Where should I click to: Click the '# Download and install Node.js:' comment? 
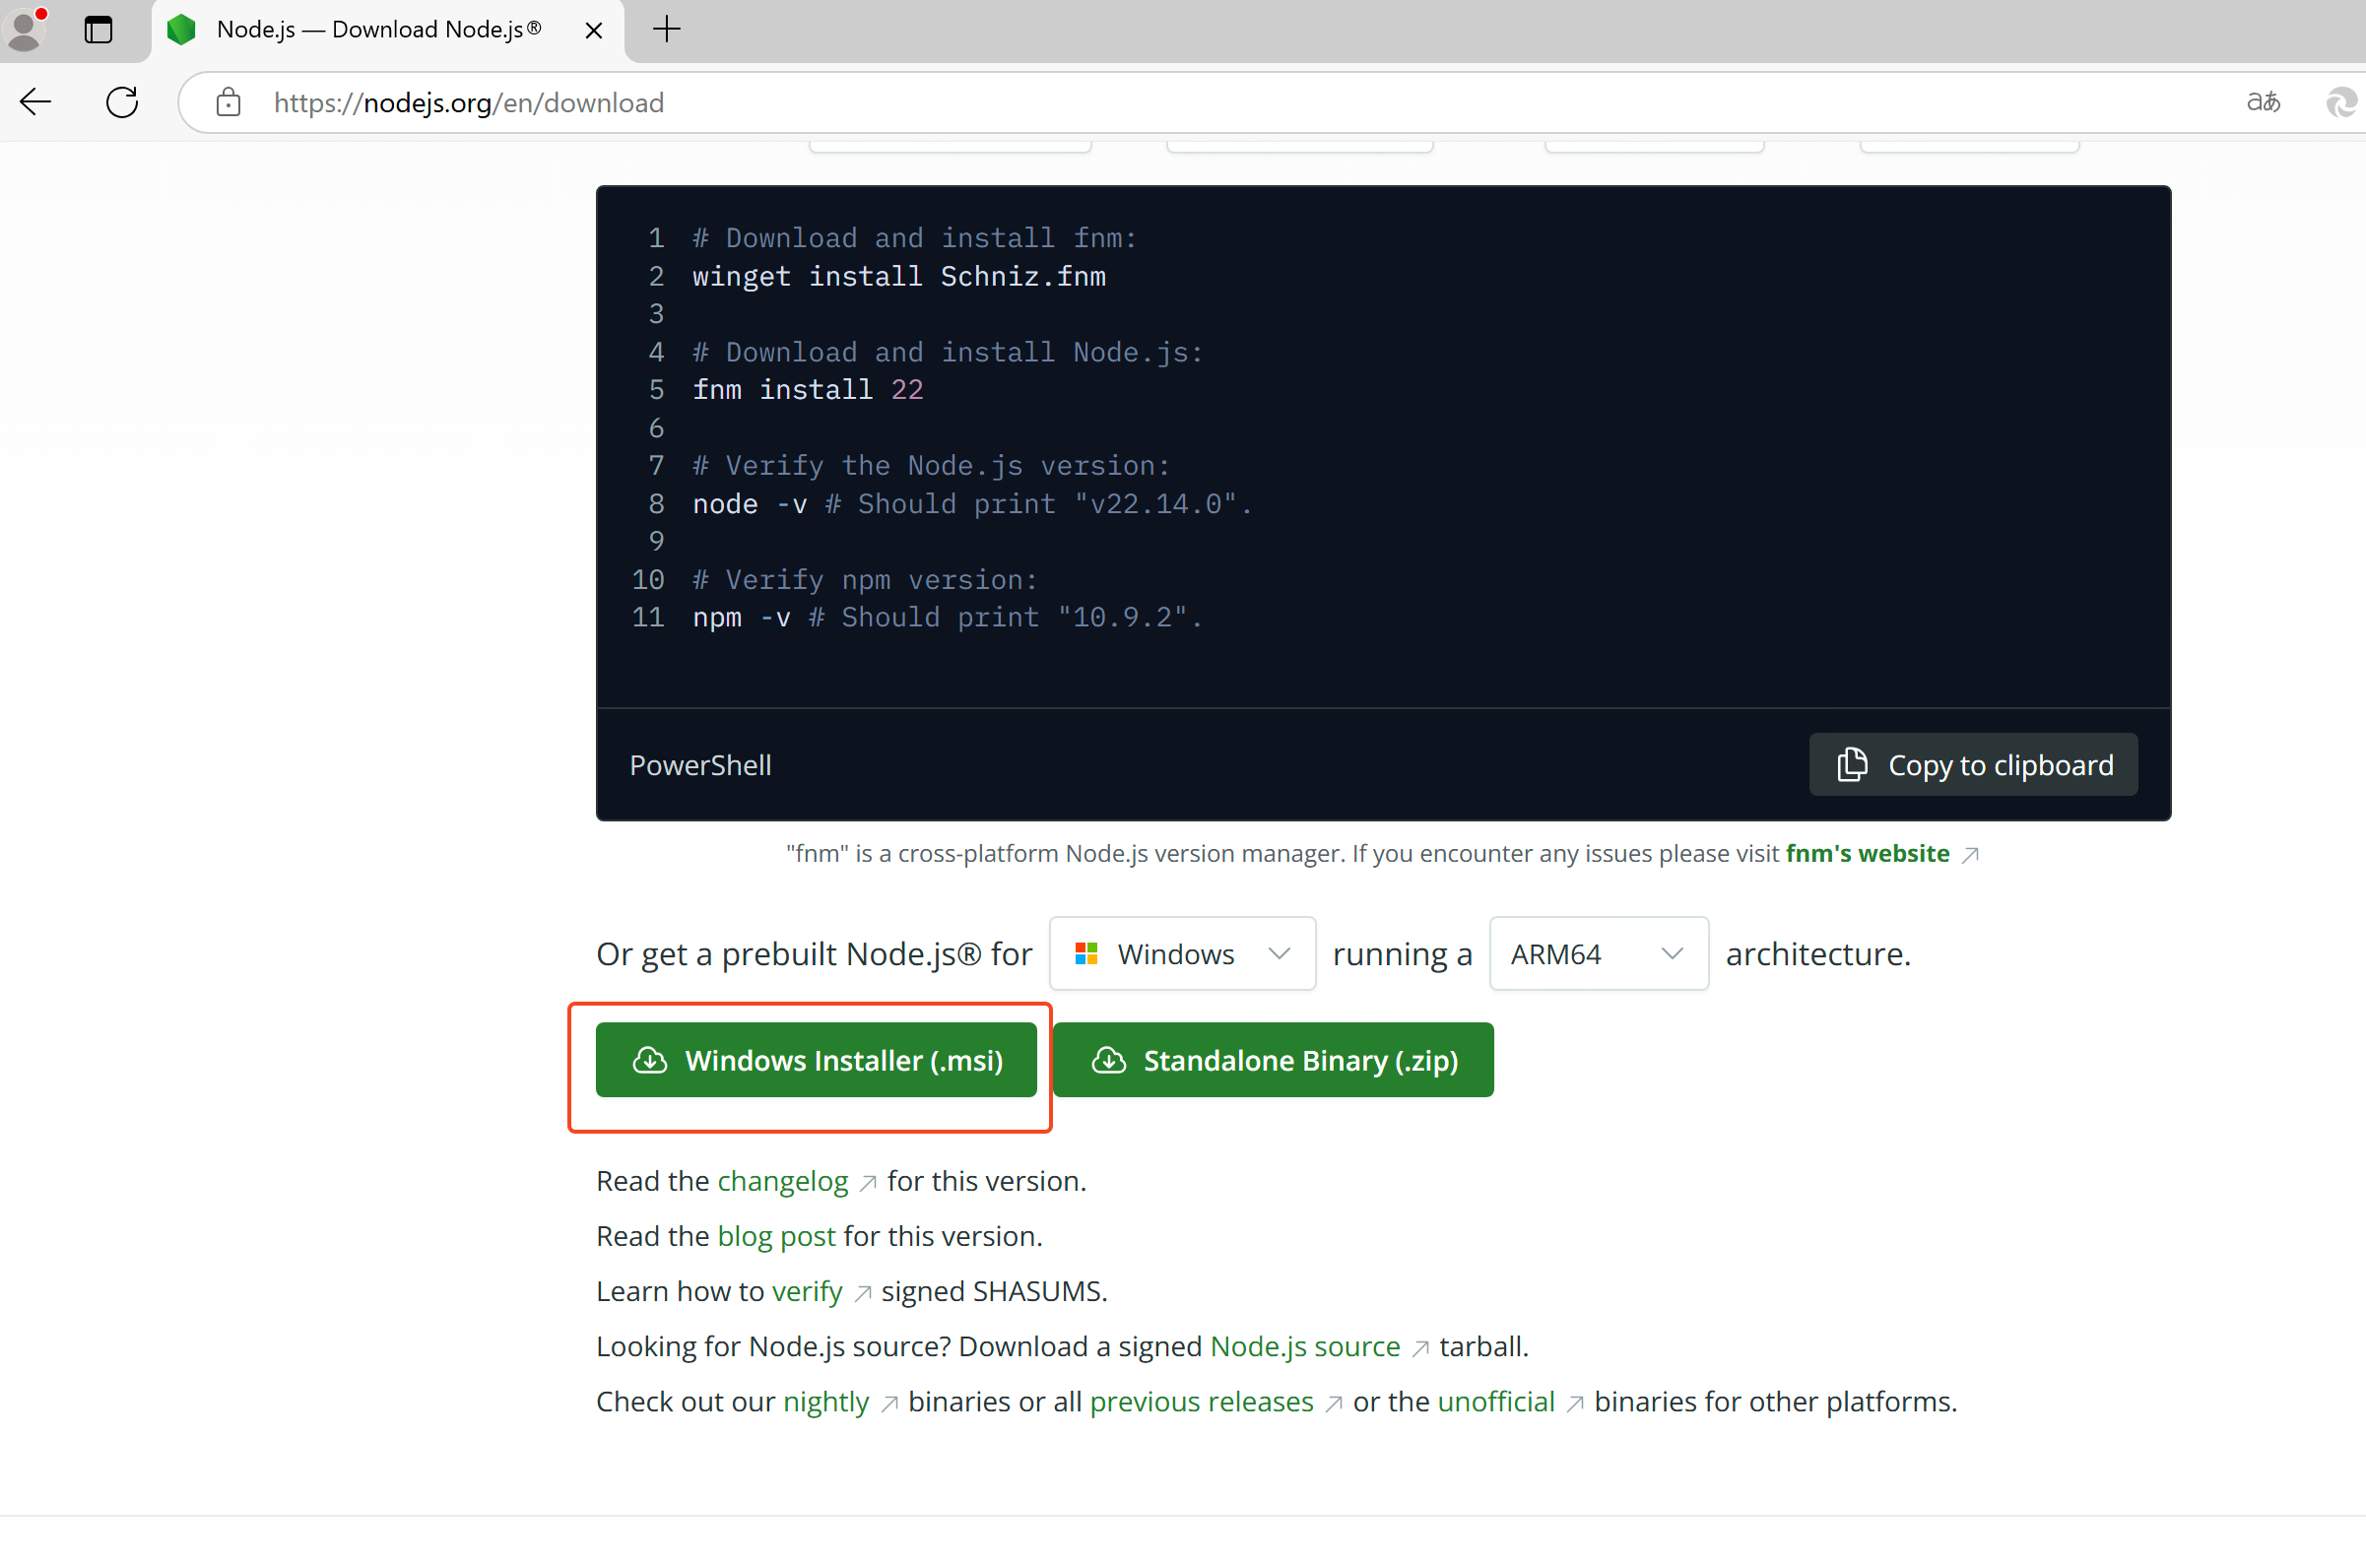[x=948, y=352]
